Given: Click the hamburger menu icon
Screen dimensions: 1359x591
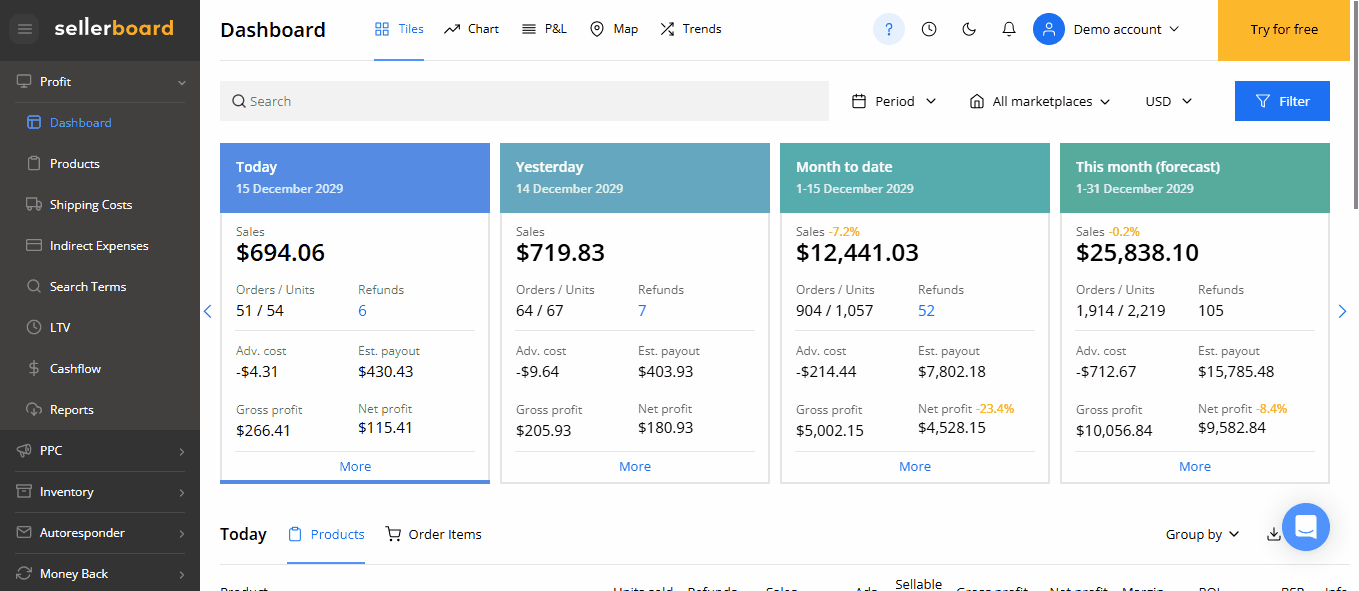Looking at the screenshot, I should click(25, 29).
